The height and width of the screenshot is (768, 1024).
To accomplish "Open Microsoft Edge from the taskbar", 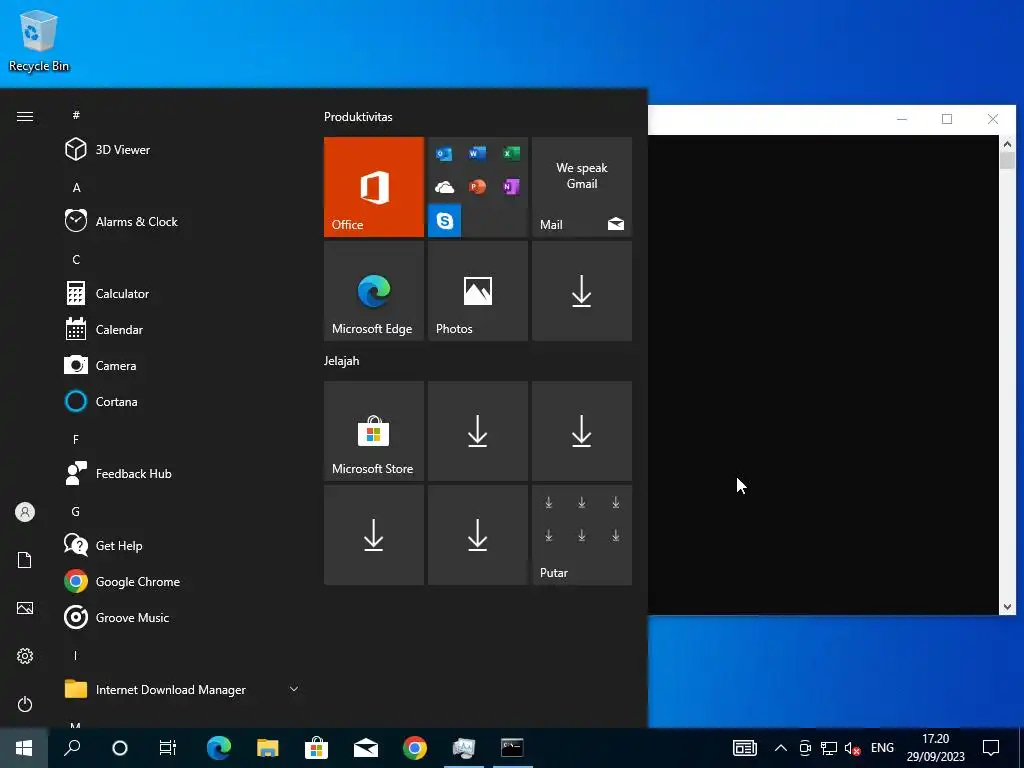I will [219, 748].
